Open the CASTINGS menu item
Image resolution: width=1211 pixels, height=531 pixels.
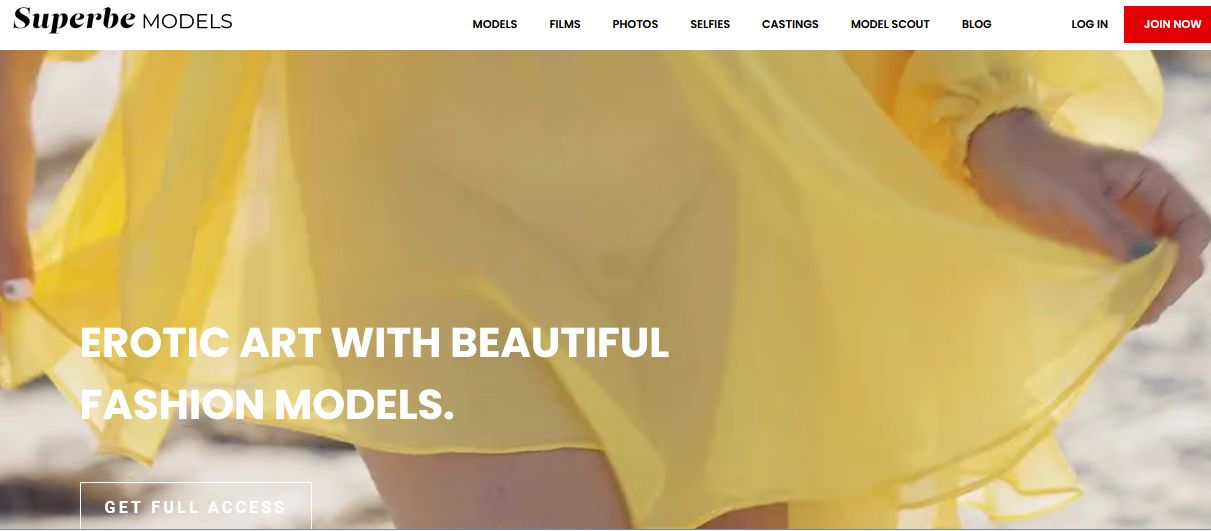coord(790,24)
